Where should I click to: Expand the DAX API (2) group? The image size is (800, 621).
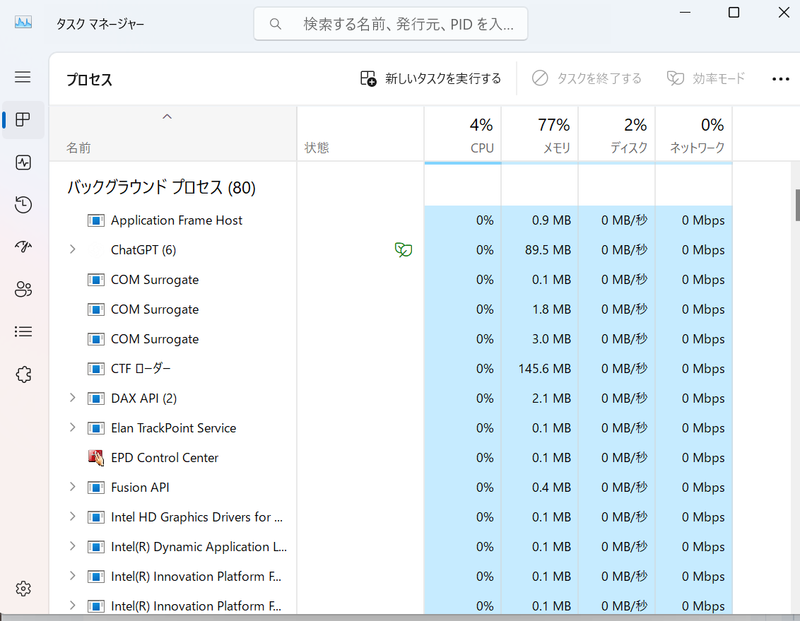coord(71,398)
